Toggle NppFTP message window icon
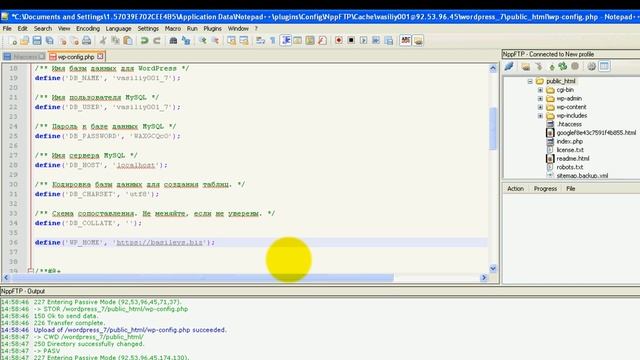Viewport: 640px width, 360px height. [x=604, y=66]
